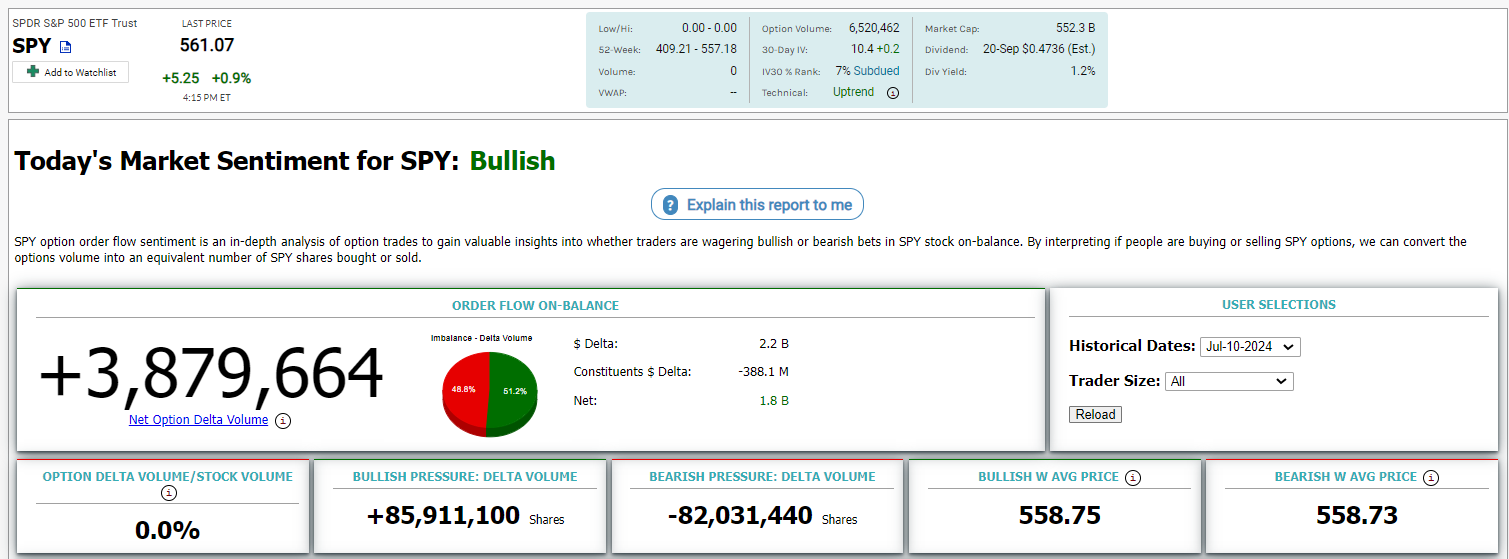The image size is (1509, 559).
Task: Click the 7% Subdued IV30 rank
Action: pos(868,71)
